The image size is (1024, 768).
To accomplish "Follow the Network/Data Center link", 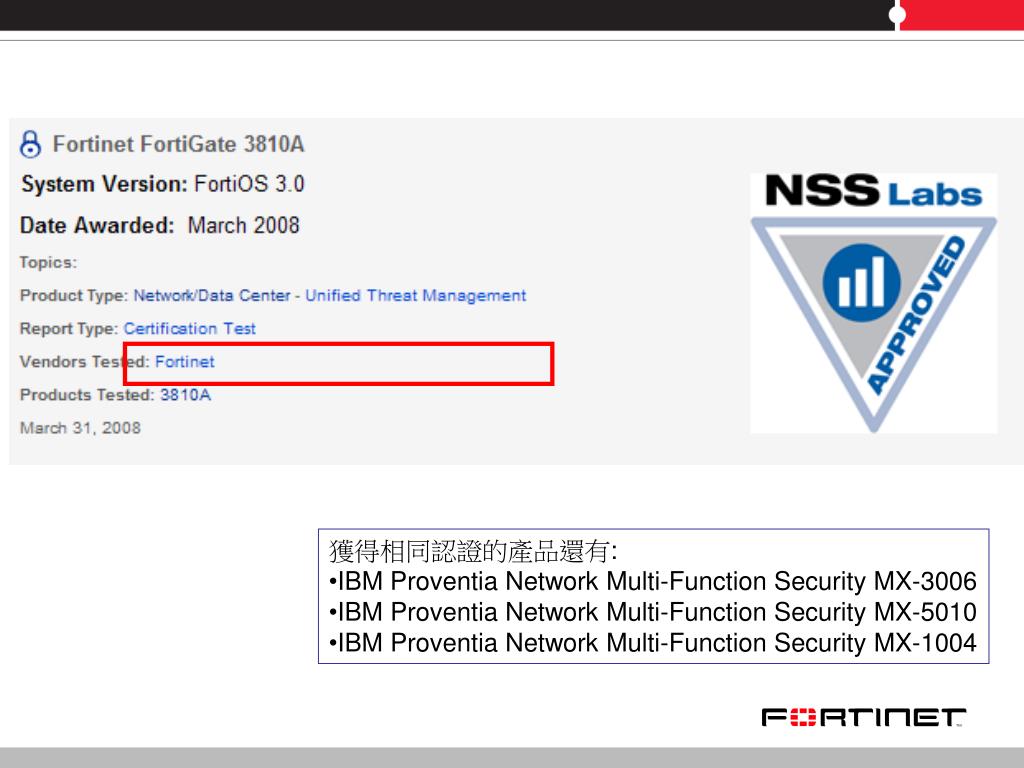I will coord(212,295).
